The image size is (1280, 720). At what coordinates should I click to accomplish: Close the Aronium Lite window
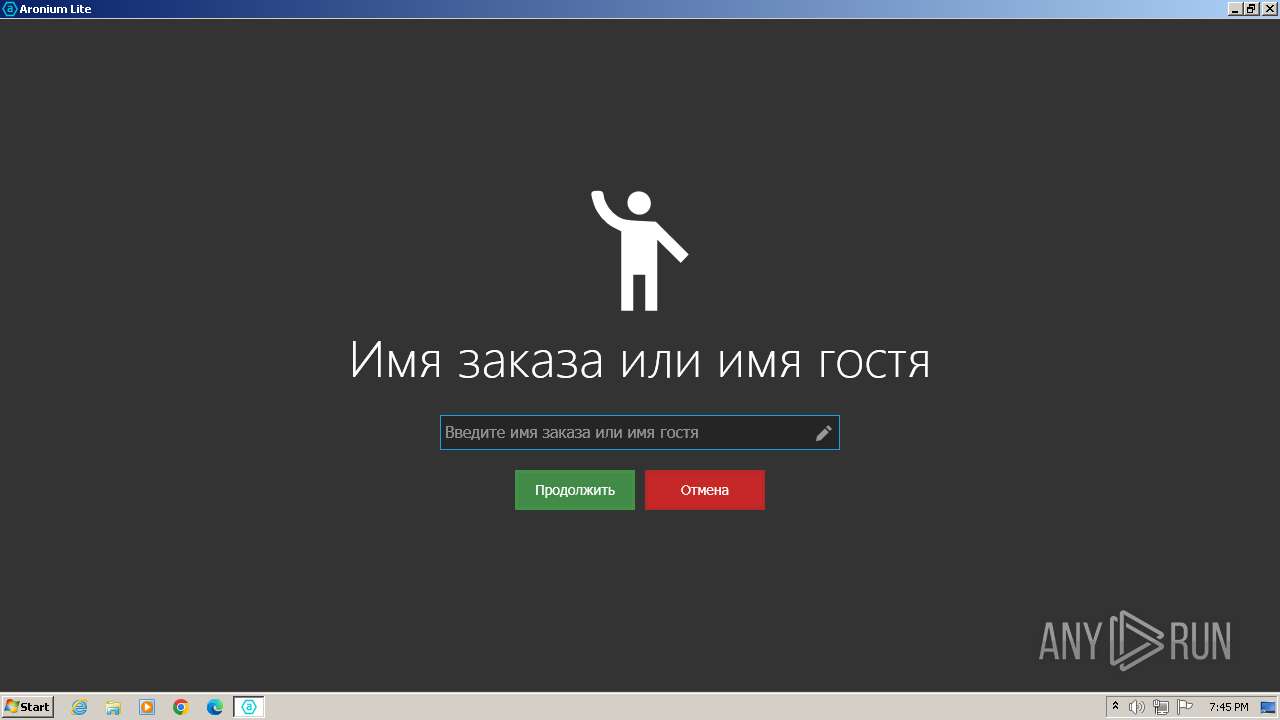[x=1268, y=9]
